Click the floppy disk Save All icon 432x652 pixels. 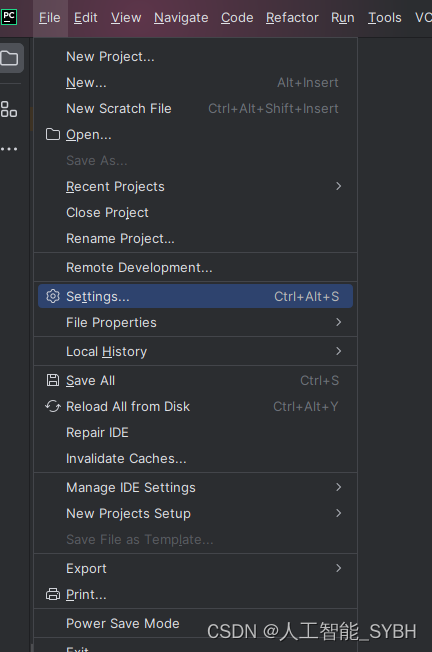click(x=53, y=380)
